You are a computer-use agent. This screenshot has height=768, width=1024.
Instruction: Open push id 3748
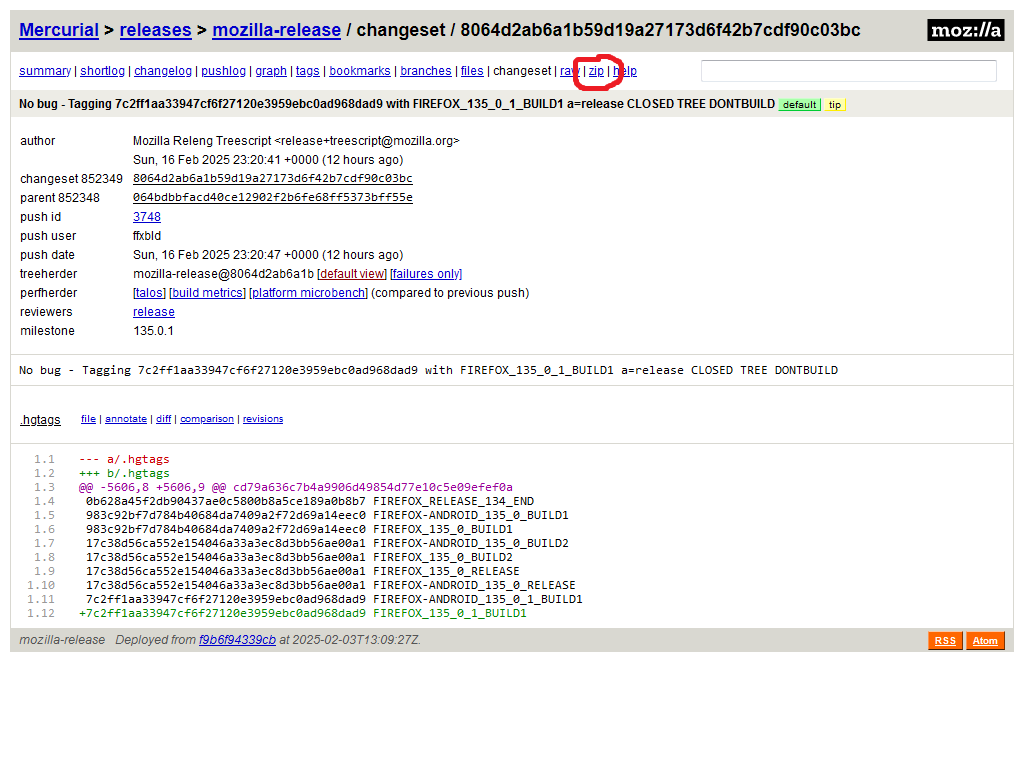click(x=147, y=217)
